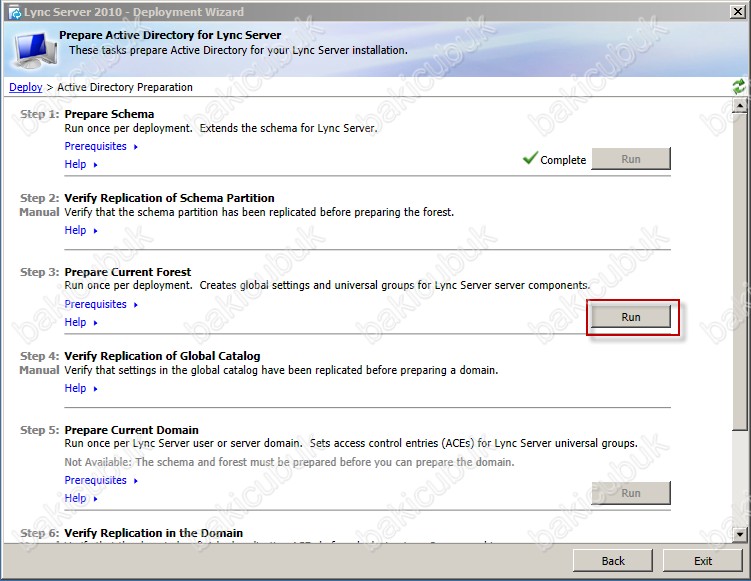Viewport: 751px width, 581px height.
Task: Select the 'Verify Replication in the Domain' title
Action: 154,533
